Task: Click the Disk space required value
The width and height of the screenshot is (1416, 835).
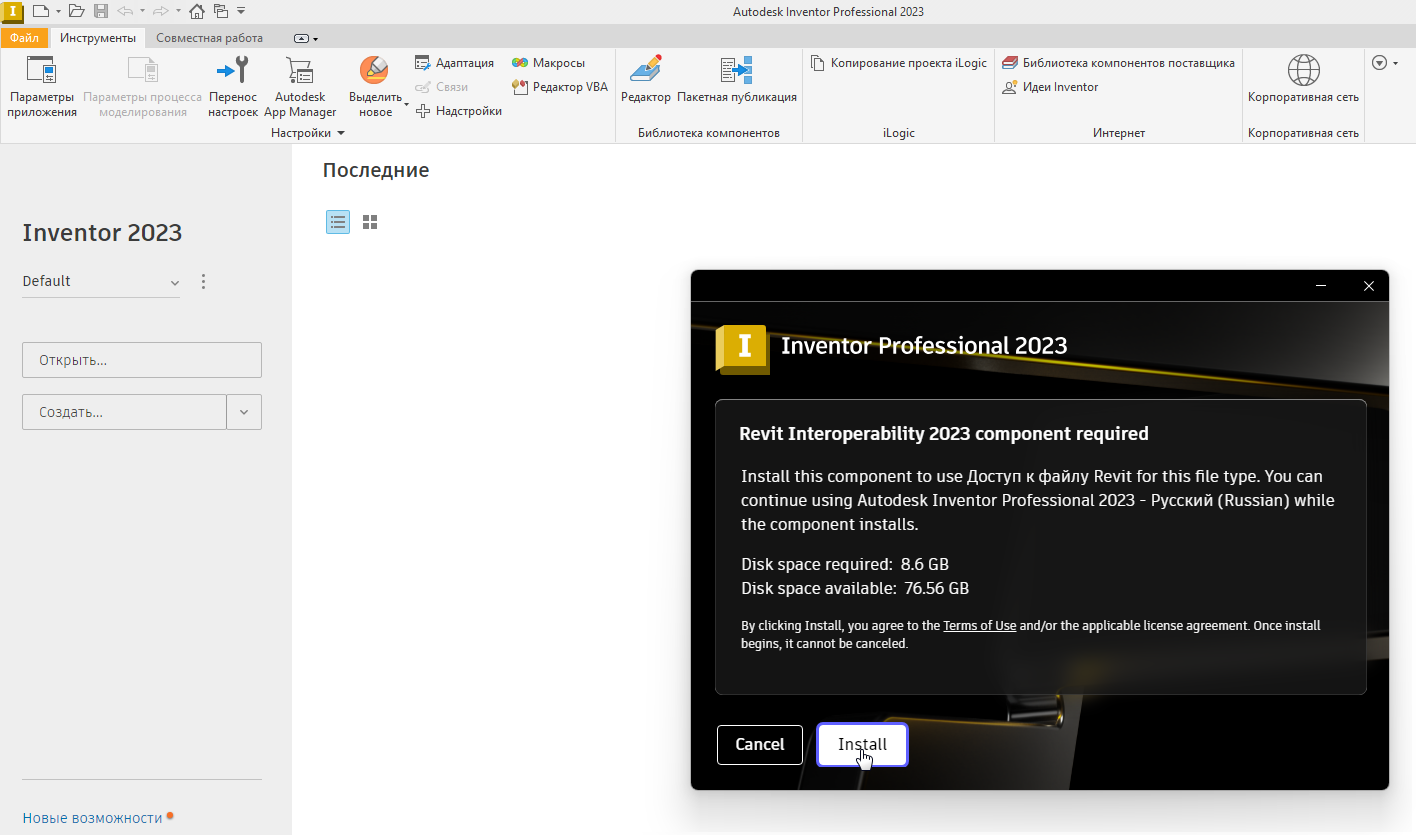Action: [x=925, y=564]
